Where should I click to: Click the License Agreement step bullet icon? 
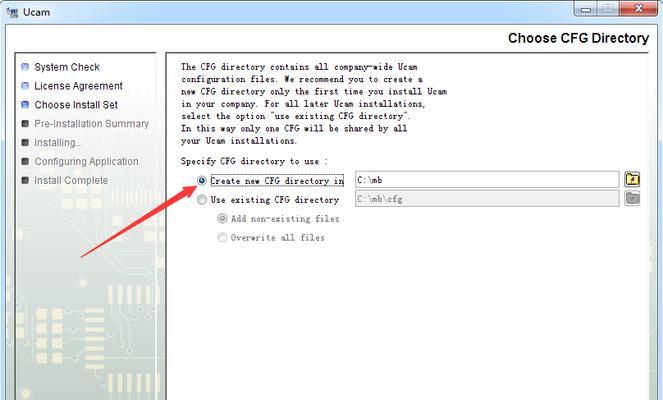pyautogui.click(x=25, y=86)
